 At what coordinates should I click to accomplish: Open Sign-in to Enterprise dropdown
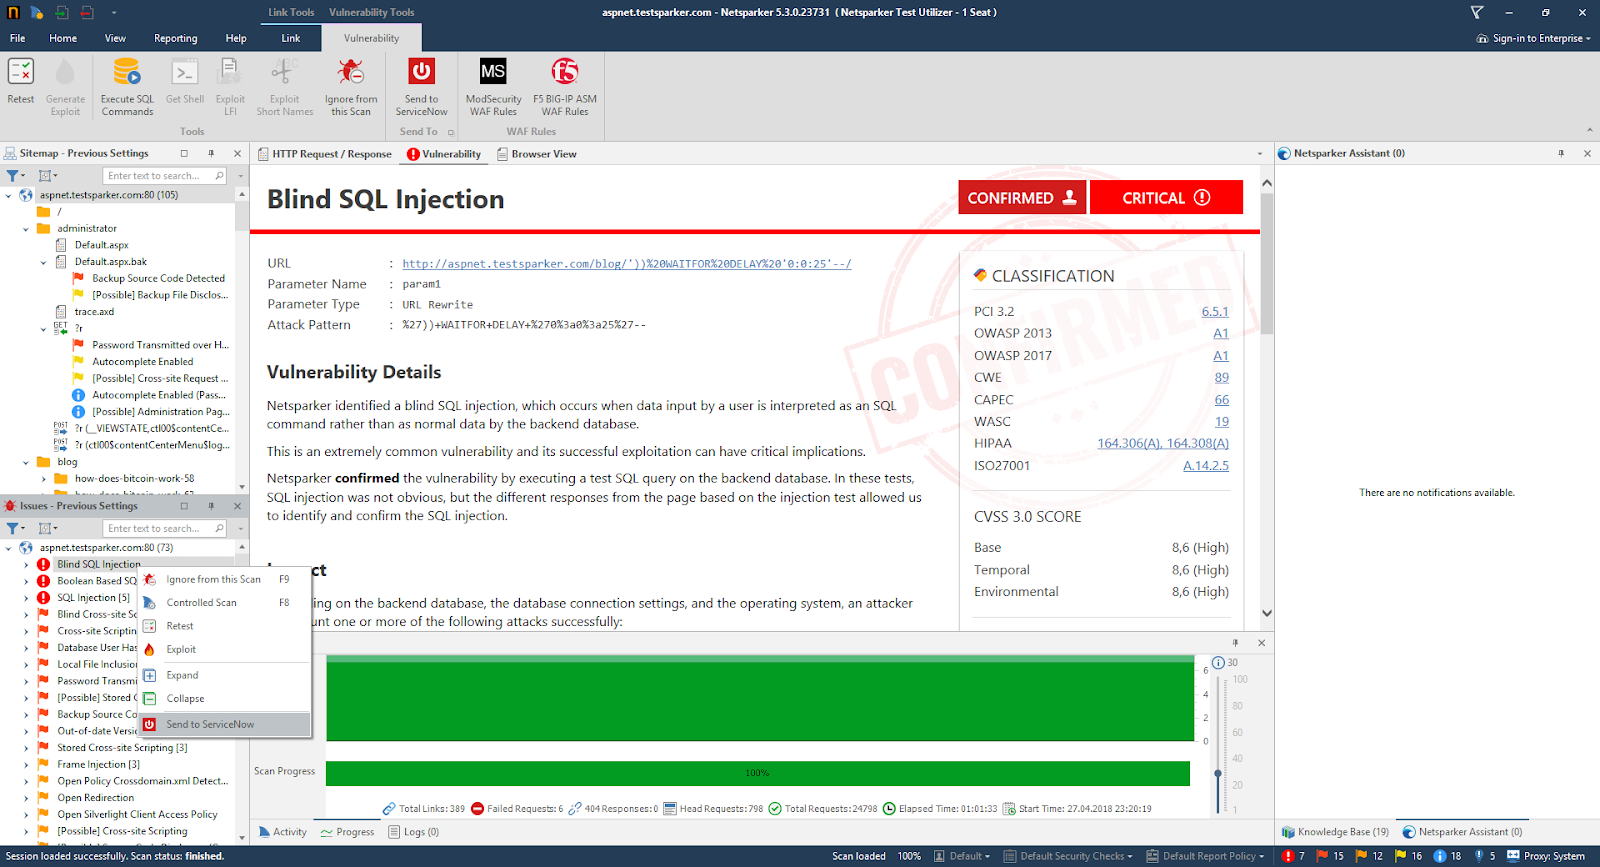coord(1533,38)
